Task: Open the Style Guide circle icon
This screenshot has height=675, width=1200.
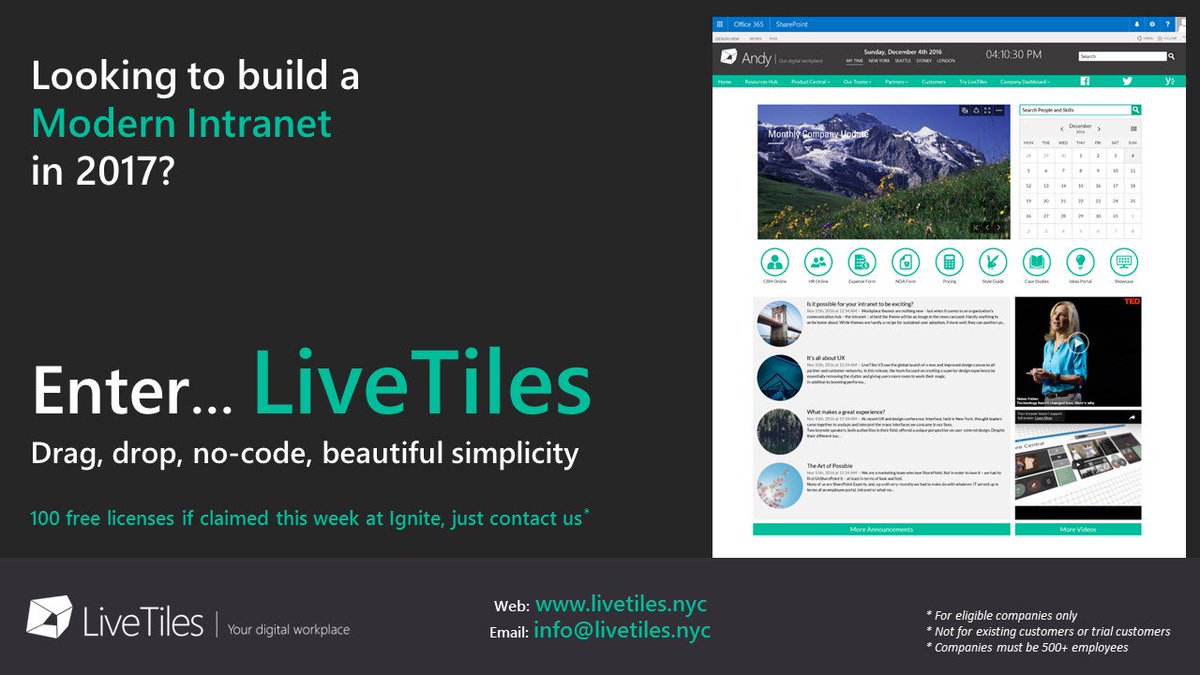Action: [992, 262]
